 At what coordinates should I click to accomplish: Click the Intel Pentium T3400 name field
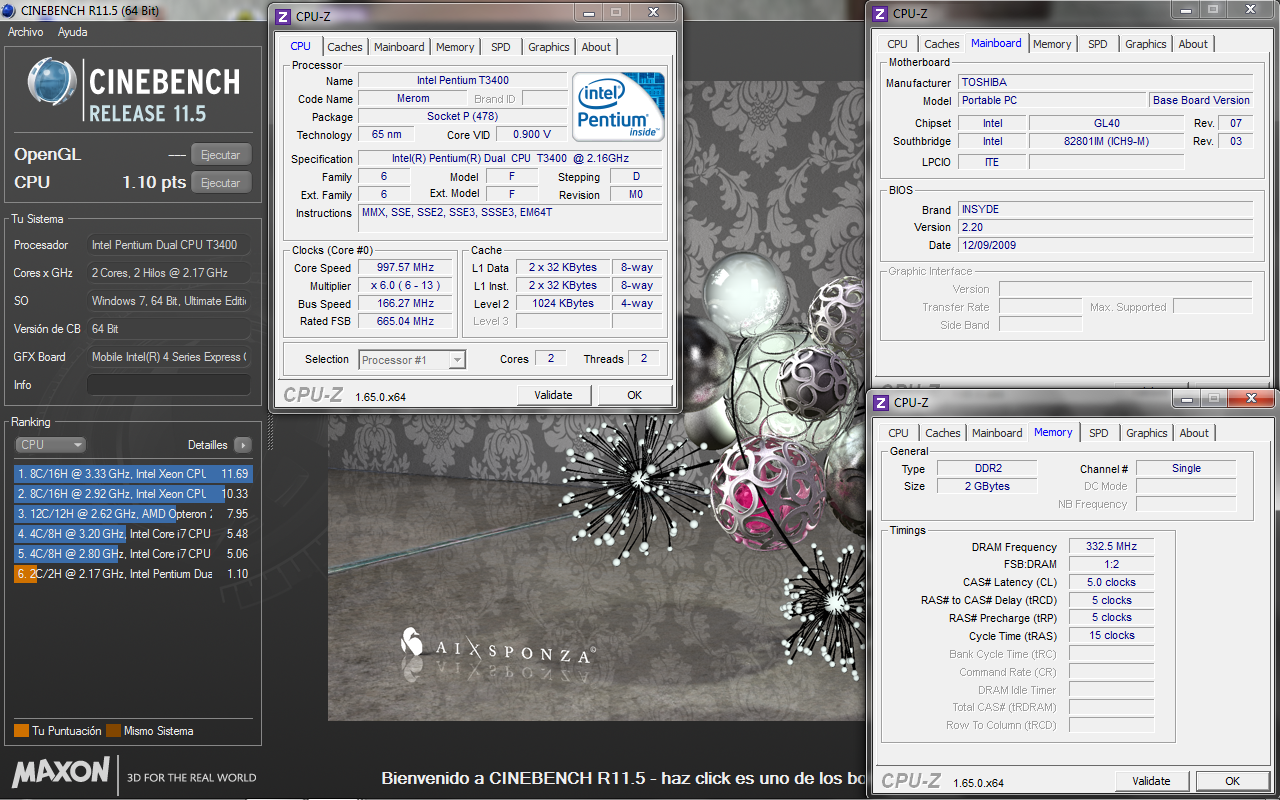[x=463, y=81]
